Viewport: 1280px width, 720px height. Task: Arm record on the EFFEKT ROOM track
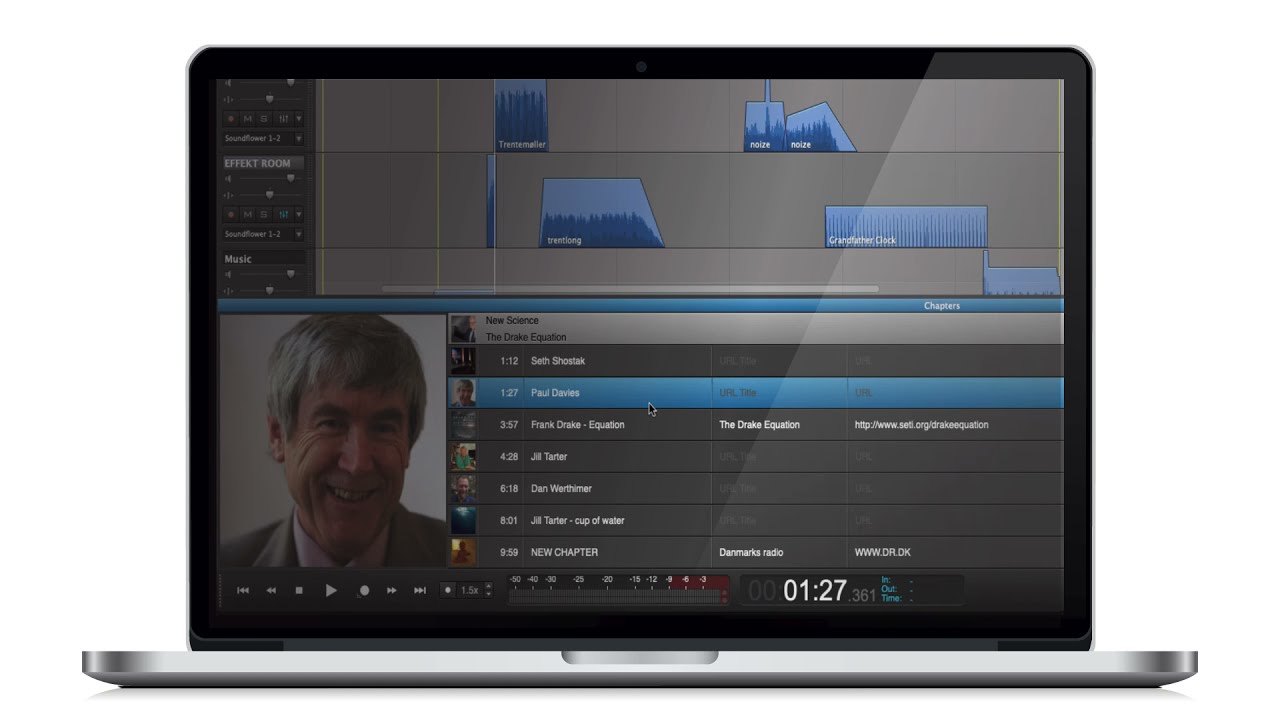pyautogui.click(x=231, y=214)
